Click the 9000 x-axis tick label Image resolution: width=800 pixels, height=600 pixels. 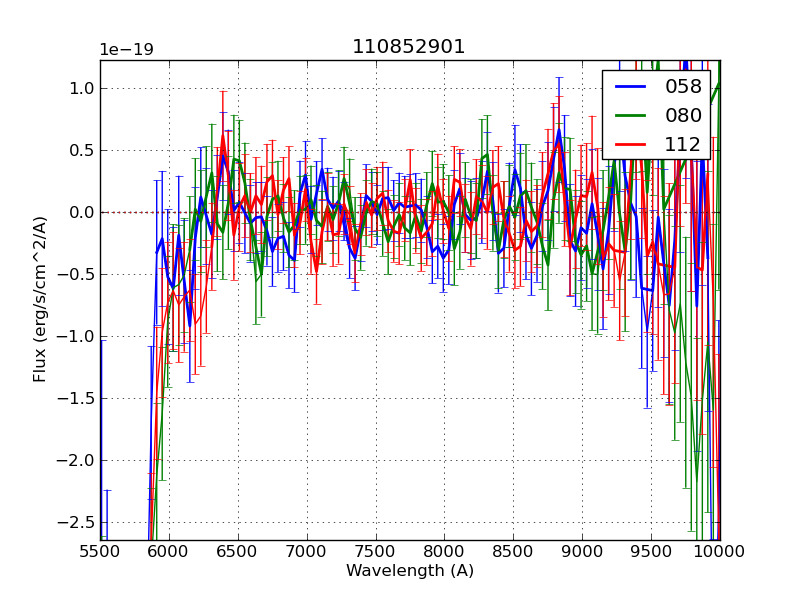[x=583, y=551]
